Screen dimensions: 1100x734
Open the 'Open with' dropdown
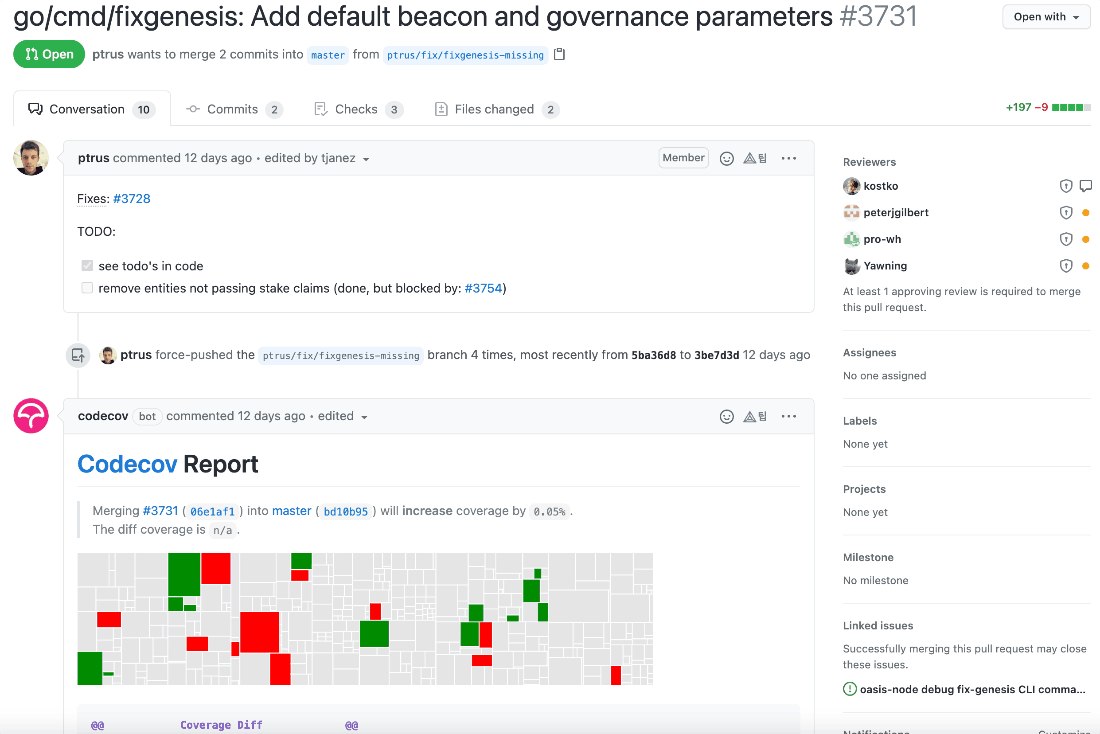coord(1046,17)
